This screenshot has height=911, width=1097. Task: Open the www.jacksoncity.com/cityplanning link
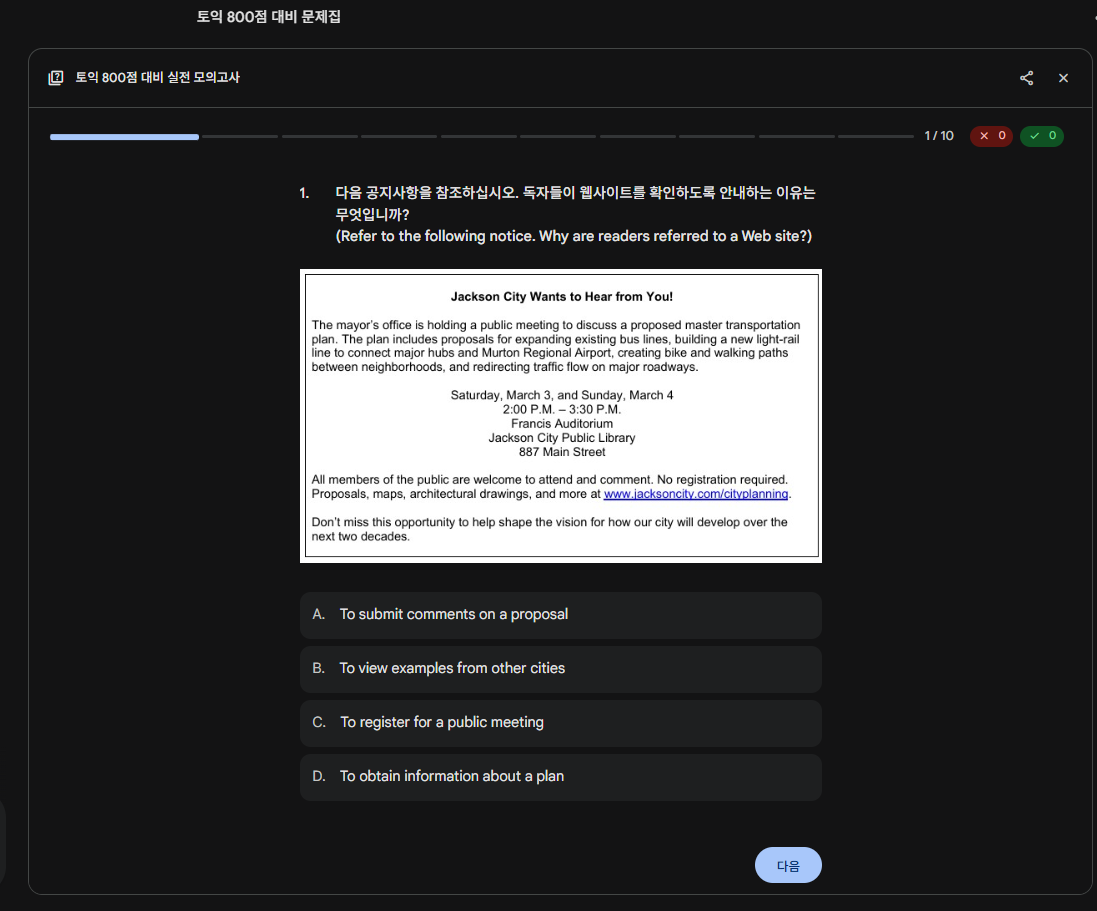click(x=695, y=494)
